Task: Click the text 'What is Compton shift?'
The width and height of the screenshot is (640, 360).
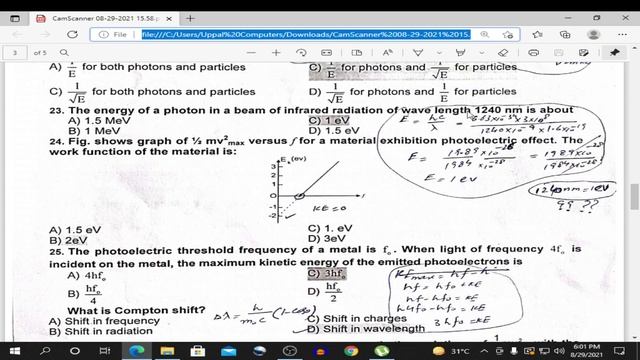Action: (136, 310)
